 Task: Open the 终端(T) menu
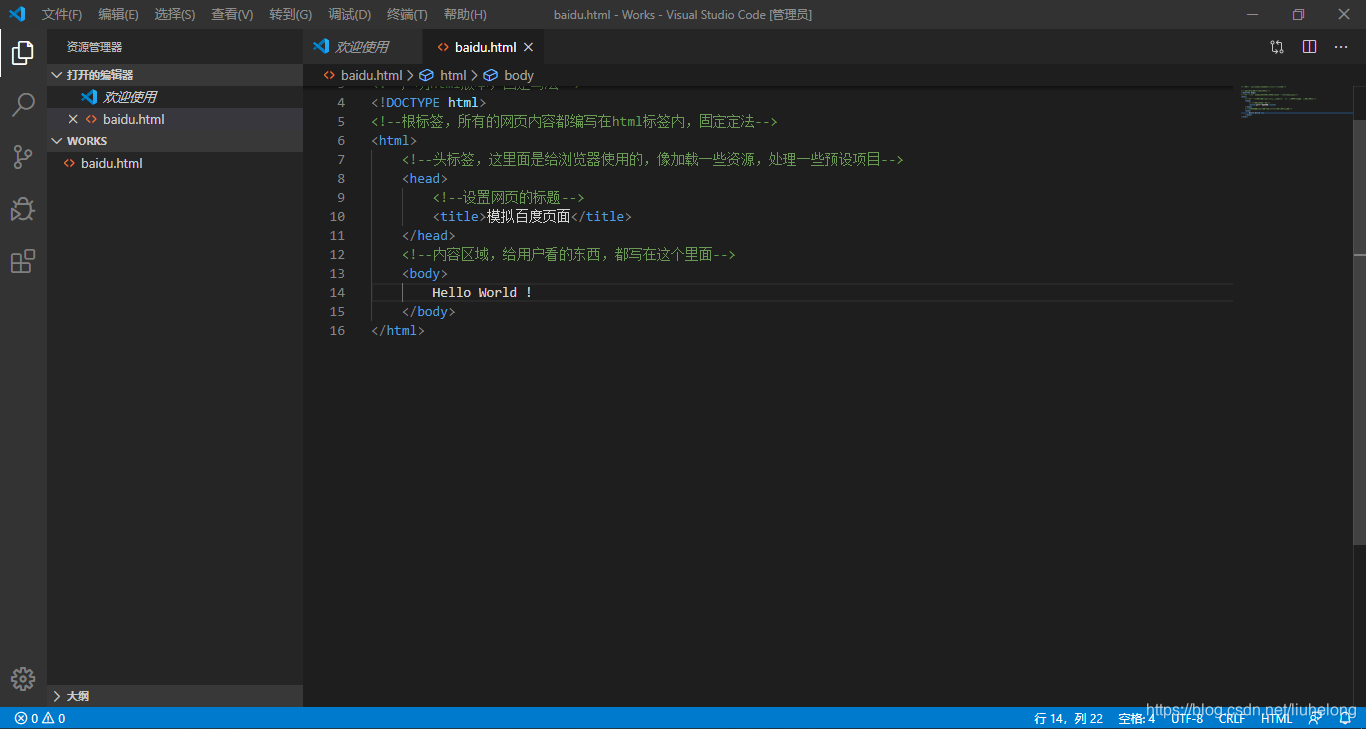pos(407,14)
